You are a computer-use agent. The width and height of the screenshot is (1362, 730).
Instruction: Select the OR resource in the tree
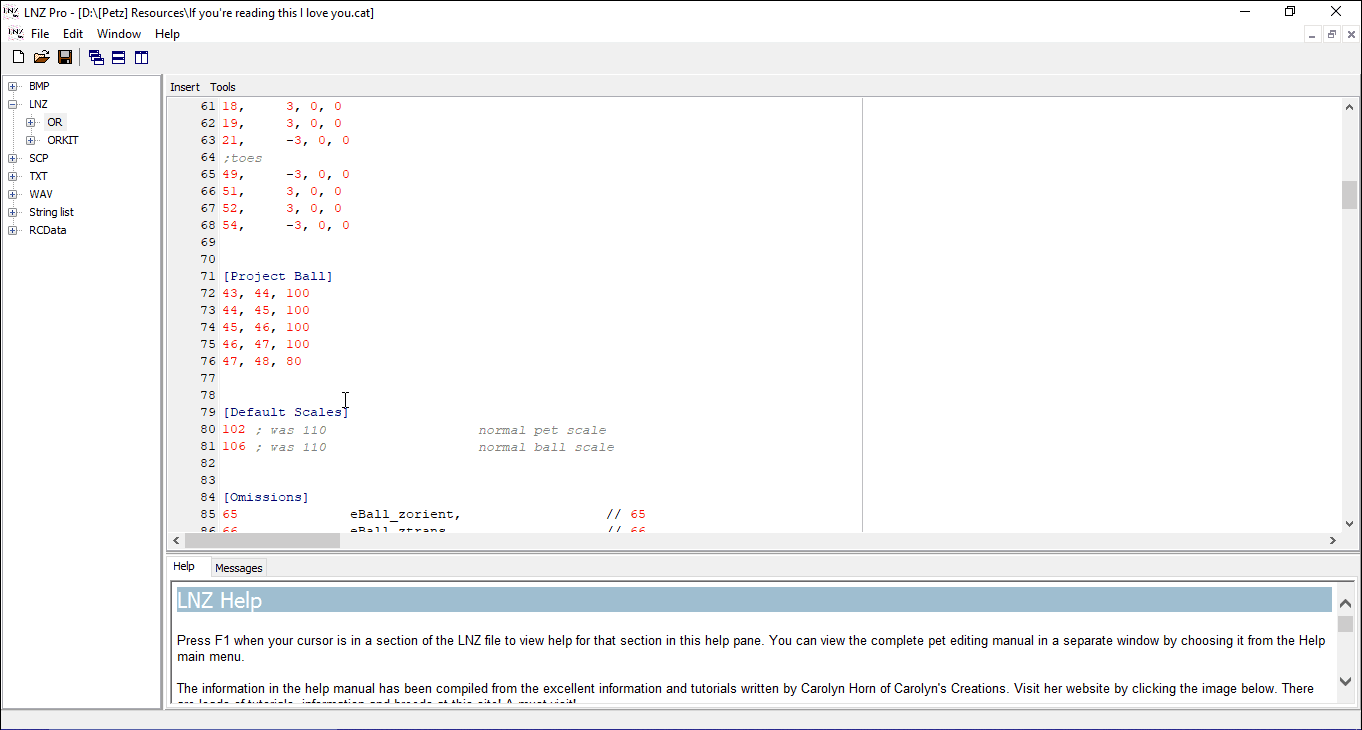tap(54, 122)
